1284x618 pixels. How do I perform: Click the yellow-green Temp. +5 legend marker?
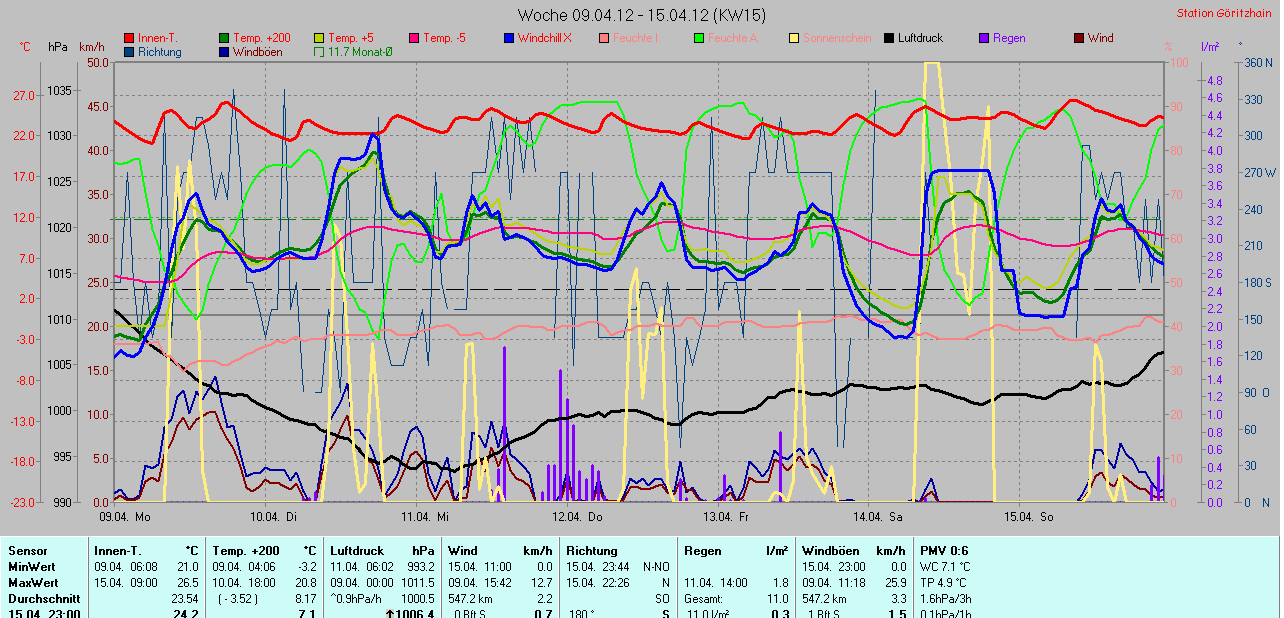(x=320, y=38)
